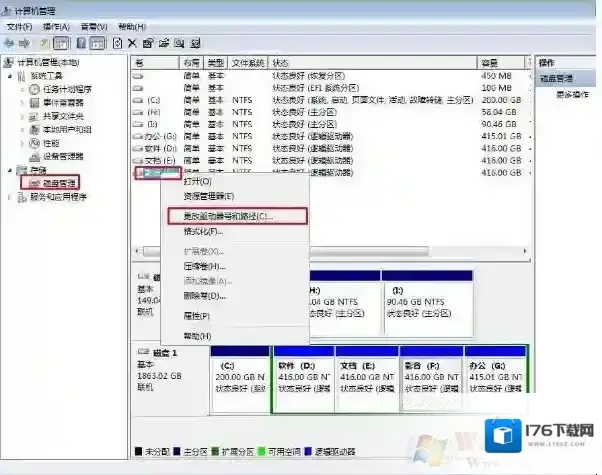Click the Refresh page toolbar icon
This screenshot has width=602, height=475.
[x=117, y=43]
